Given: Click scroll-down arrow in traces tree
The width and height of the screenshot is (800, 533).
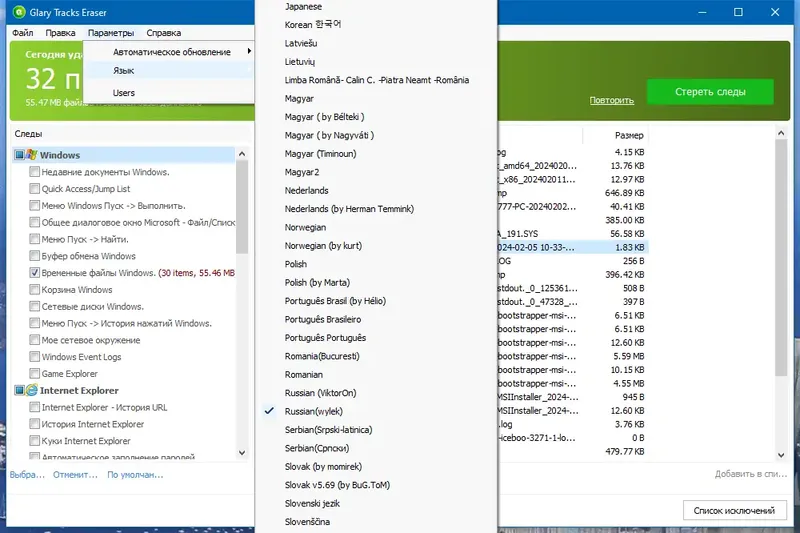Looking at the screenshot, I should tap(242, 452).
